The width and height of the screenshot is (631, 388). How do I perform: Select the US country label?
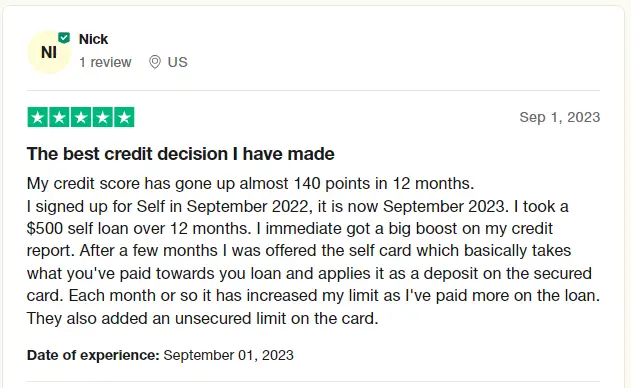pos(177,62)
